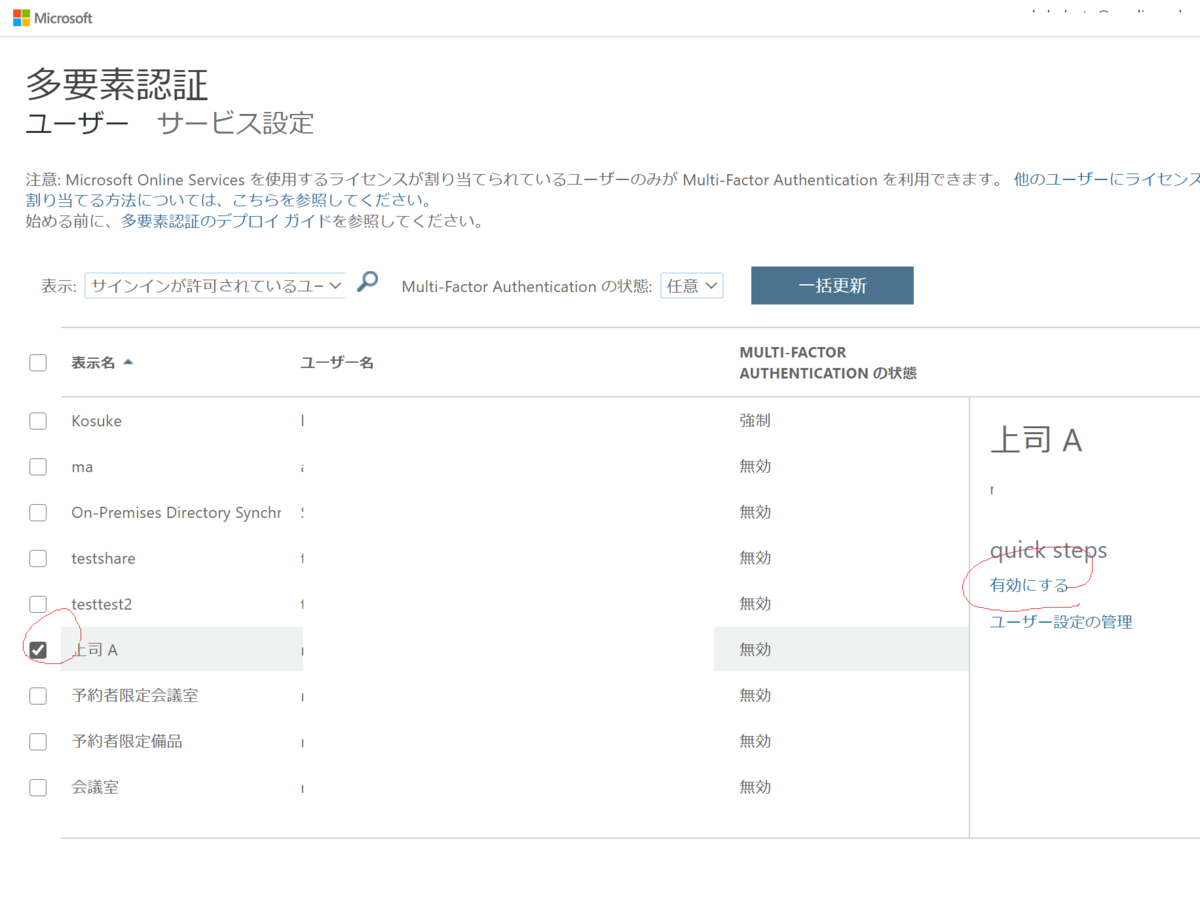
Task: Open the 表示 user filter dropdown
Action: tap(214, 285)
